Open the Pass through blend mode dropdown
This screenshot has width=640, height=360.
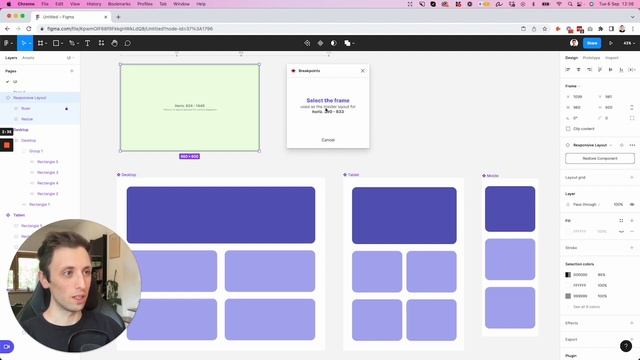pos(587,204)
